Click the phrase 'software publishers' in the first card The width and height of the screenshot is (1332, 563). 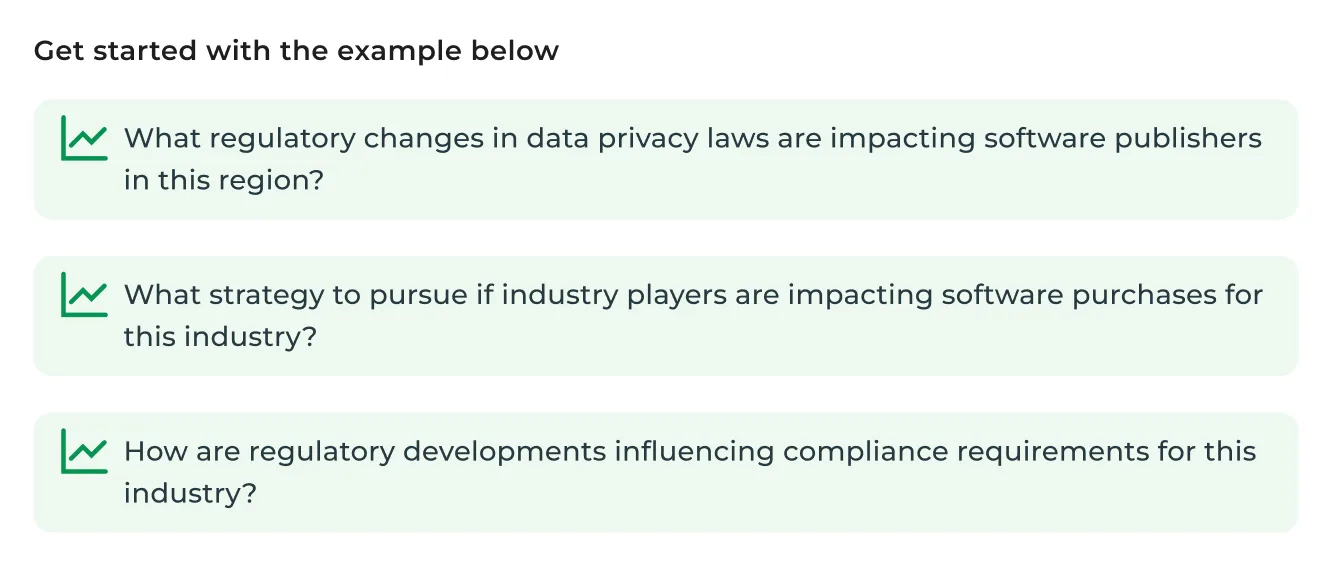click(1123, 138)
